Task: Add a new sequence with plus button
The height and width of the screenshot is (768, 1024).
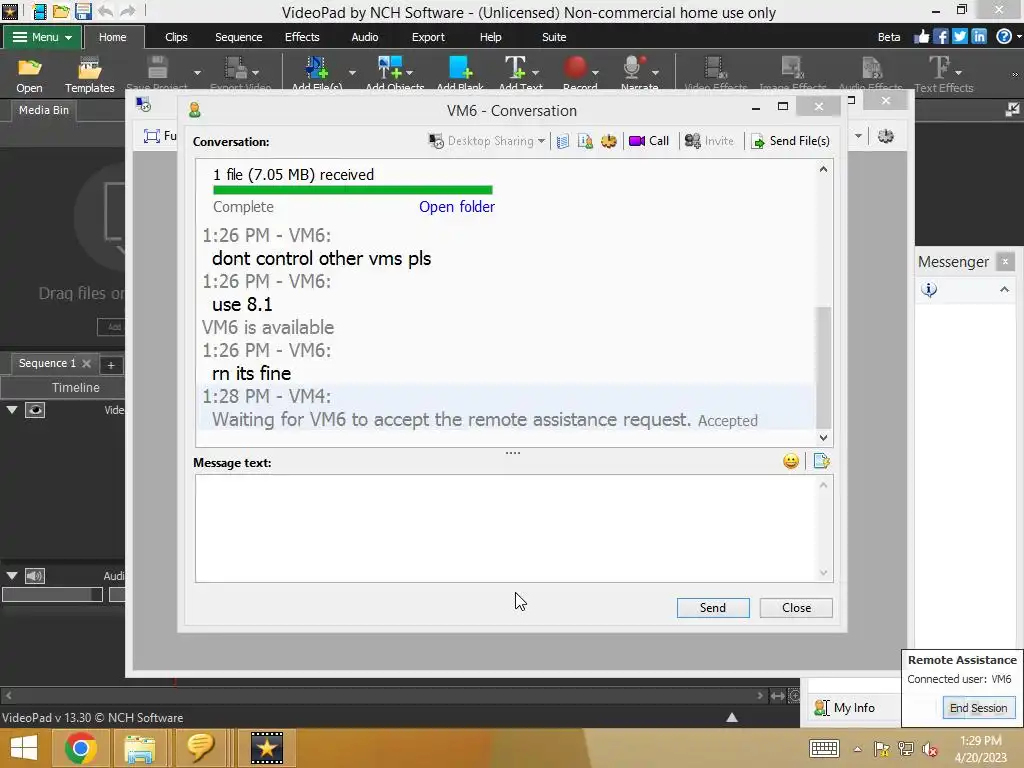Action: pyautogui.click(x=111, y=365)
